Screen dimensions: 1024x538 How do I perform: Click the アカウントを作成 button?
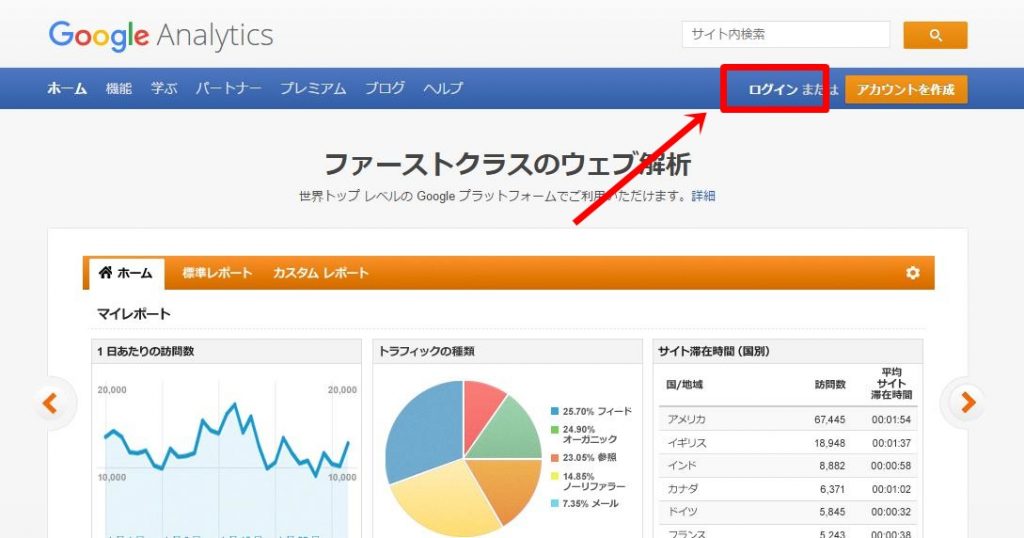[906, 89]
